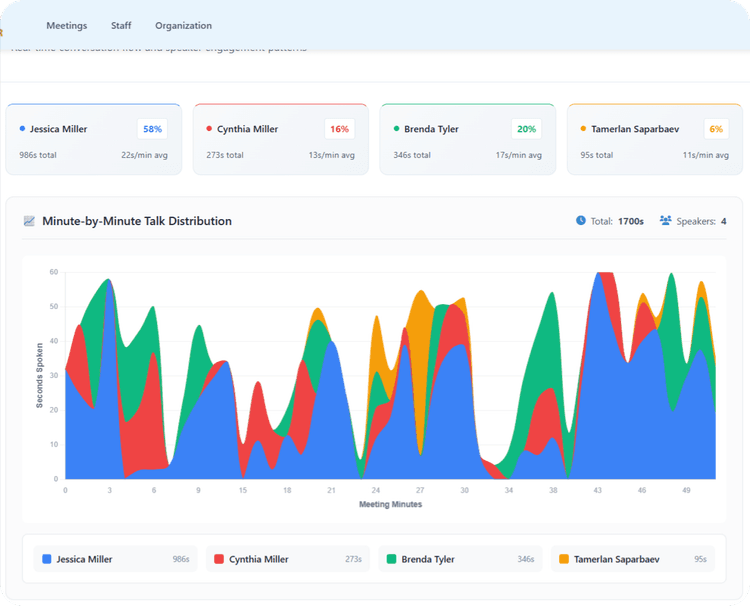Click the clock icon next to Total
This screenshot has height=606, width=750.
[x=581, y=221]
